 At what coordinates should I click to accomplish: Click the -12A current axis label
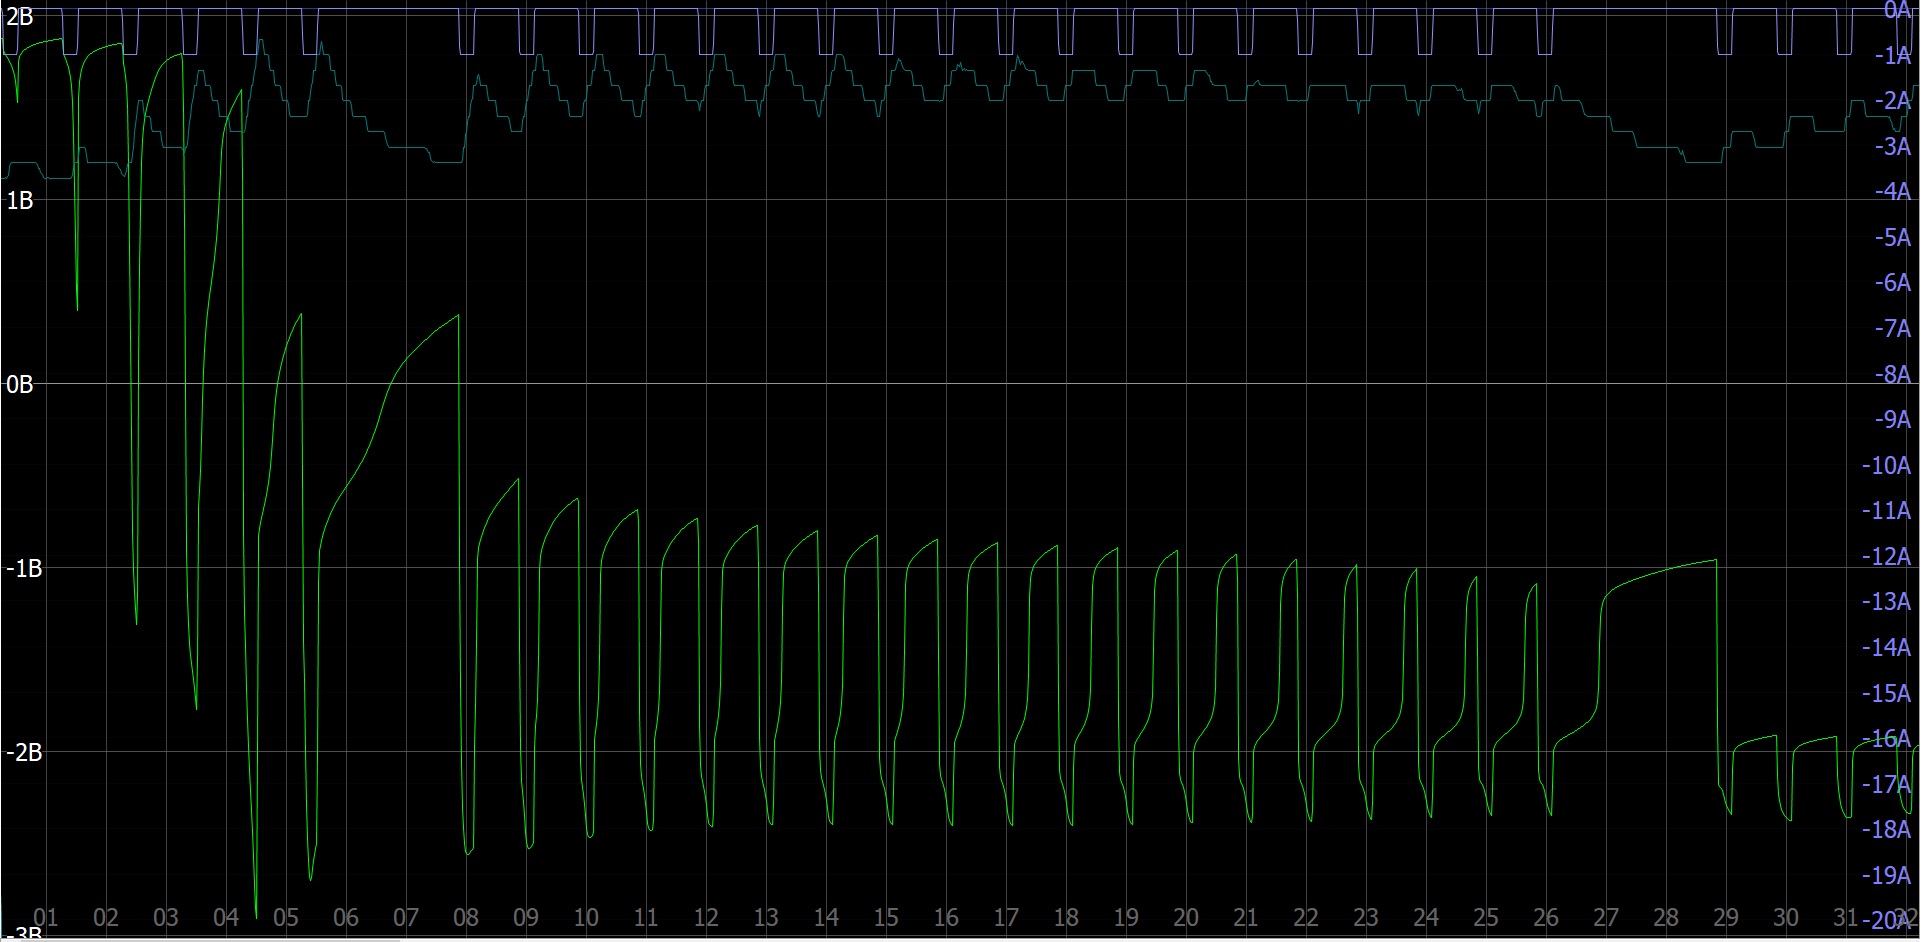pos(1886,557)
